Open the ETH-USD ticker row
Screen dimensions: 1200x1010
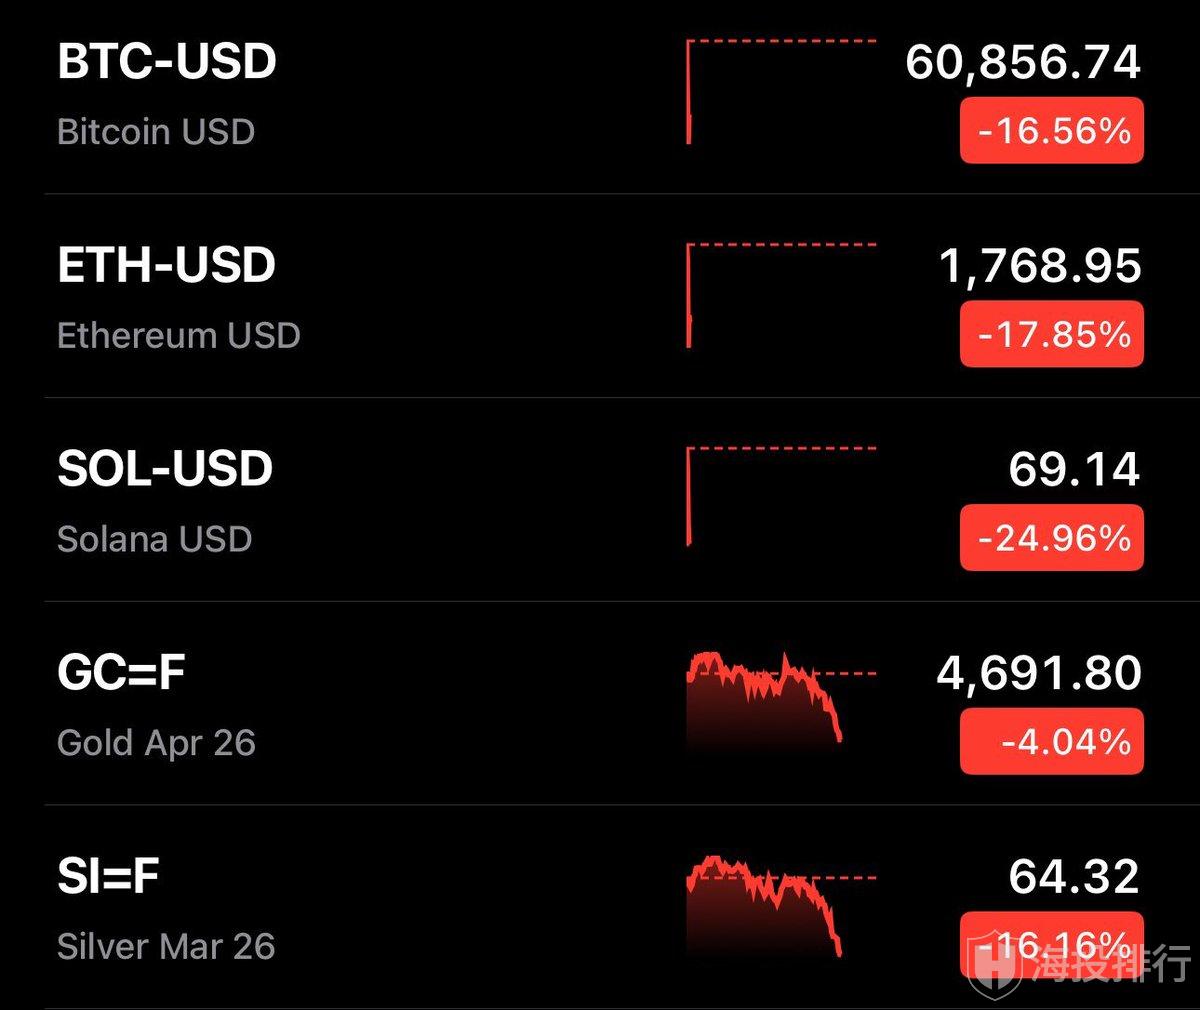167,266
